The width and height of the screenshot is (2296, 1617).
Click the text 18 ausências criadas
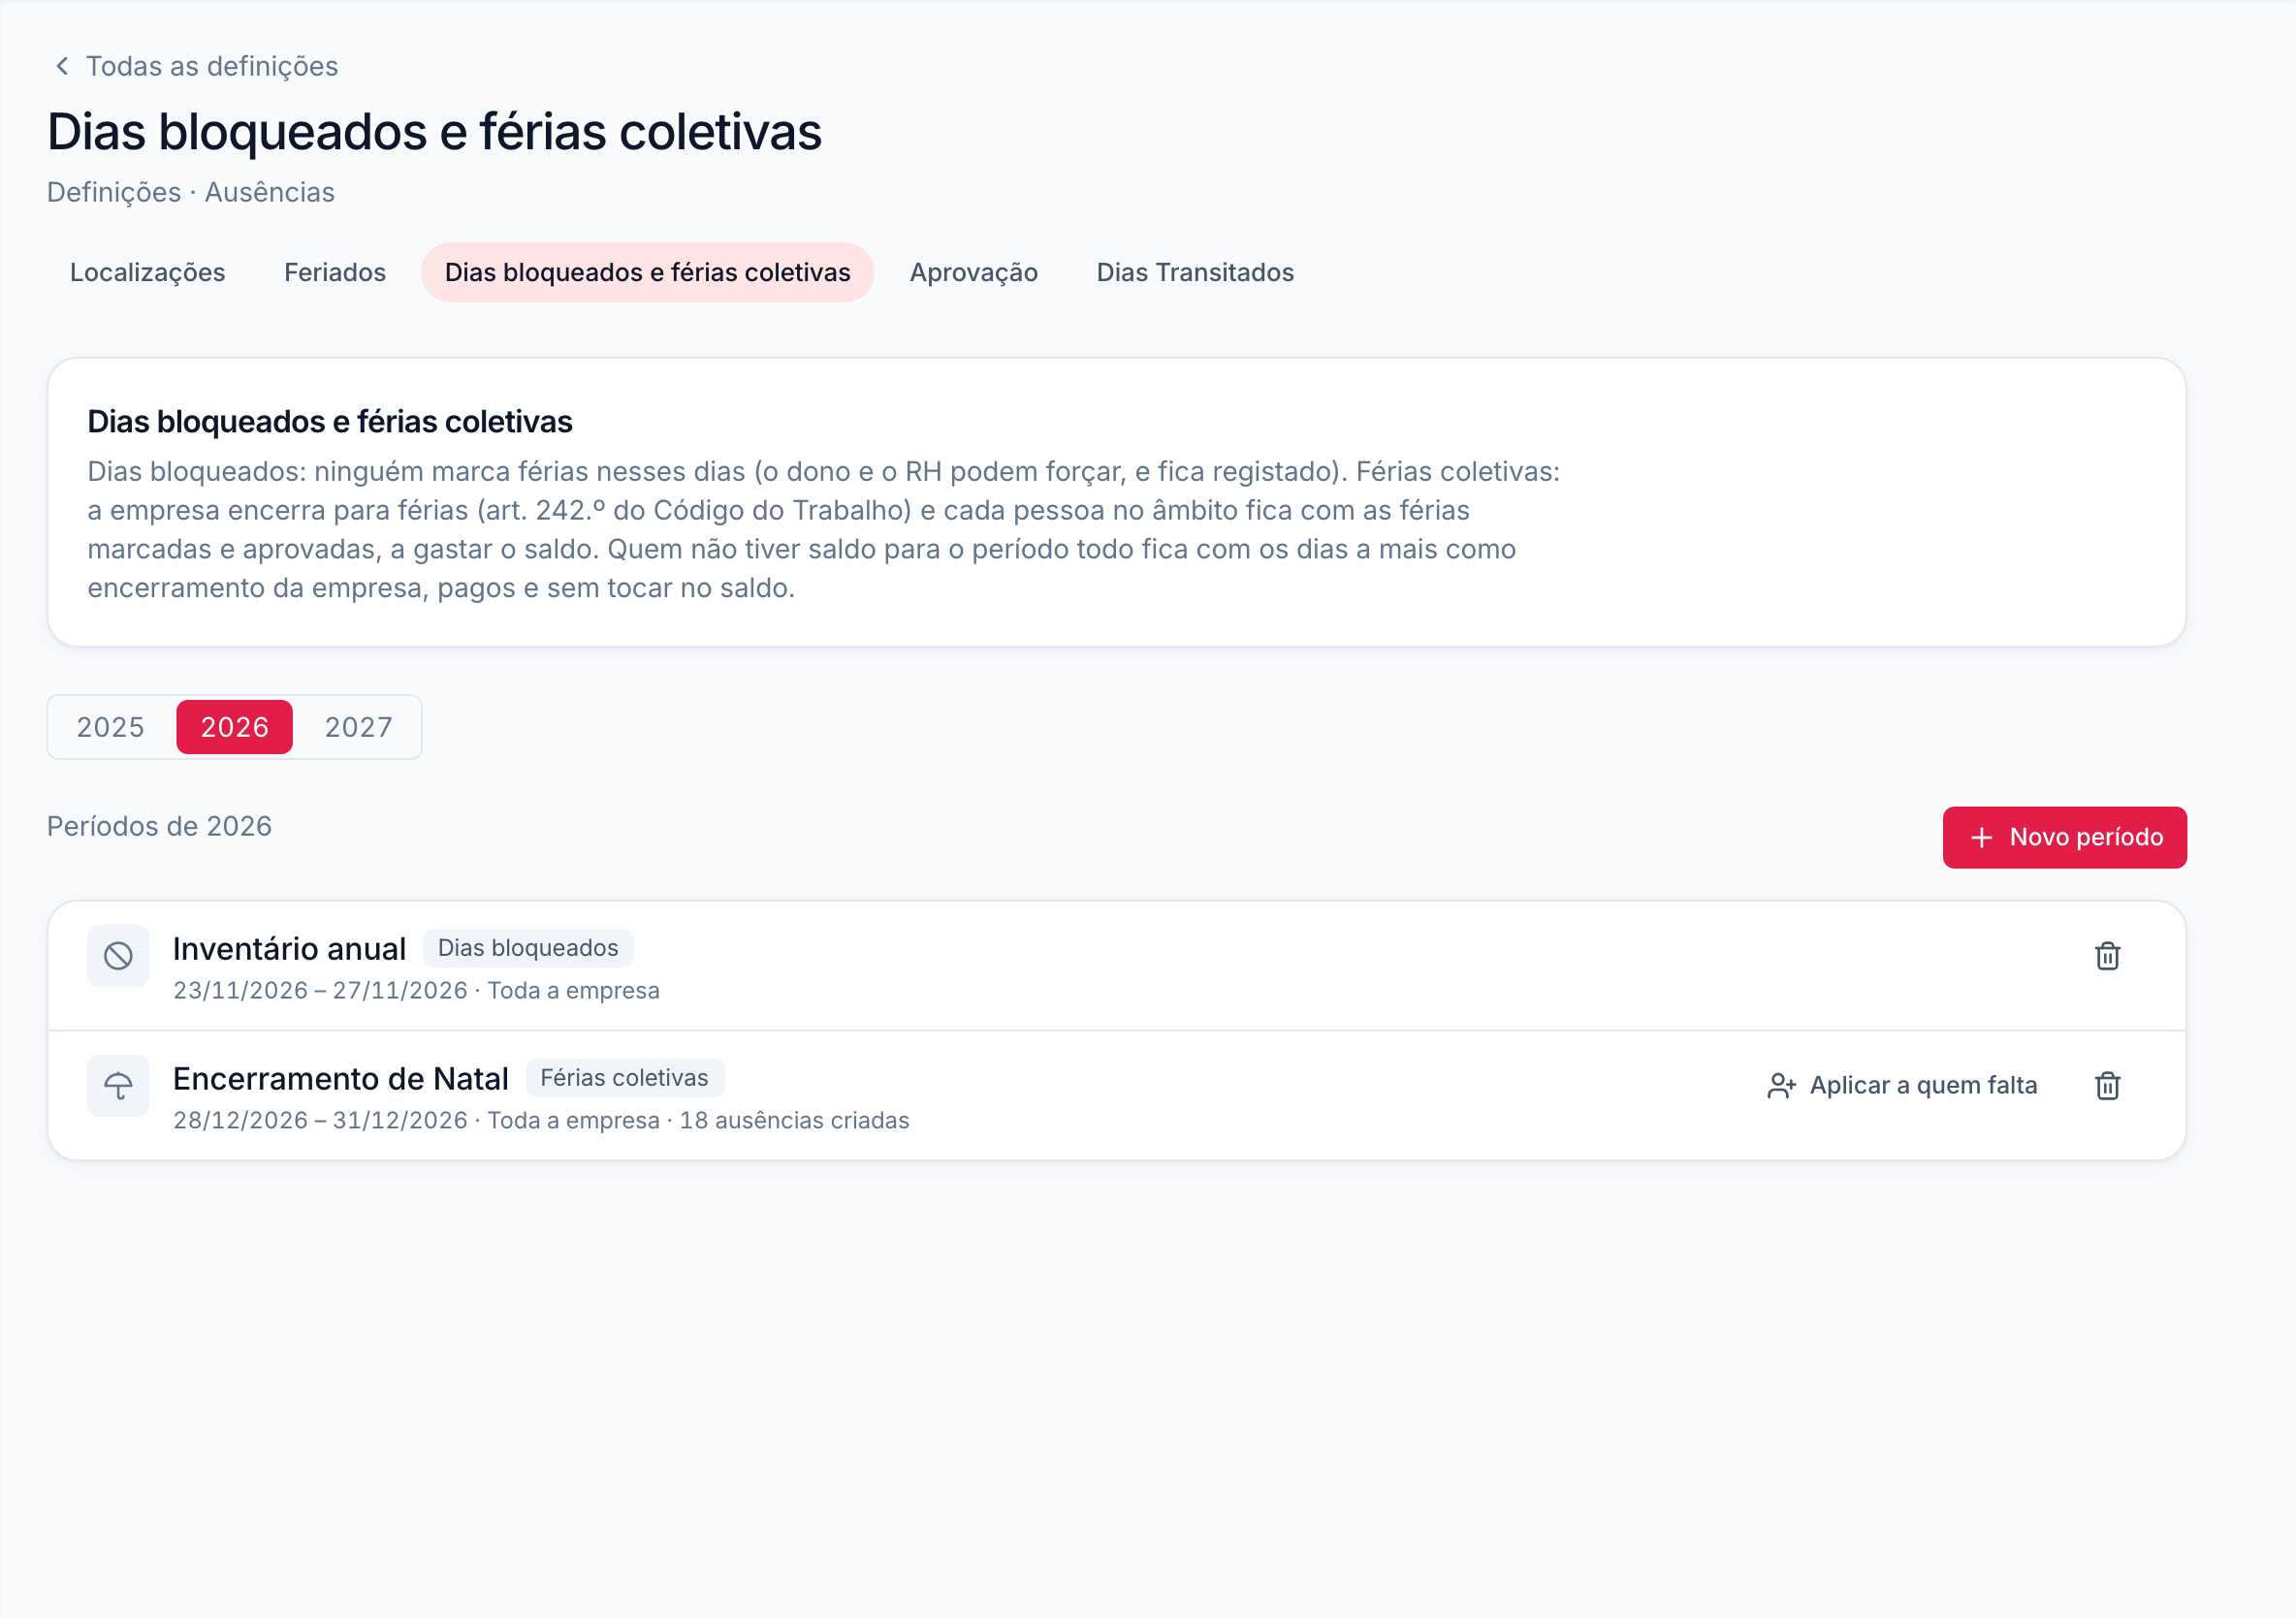(794, 1121)
